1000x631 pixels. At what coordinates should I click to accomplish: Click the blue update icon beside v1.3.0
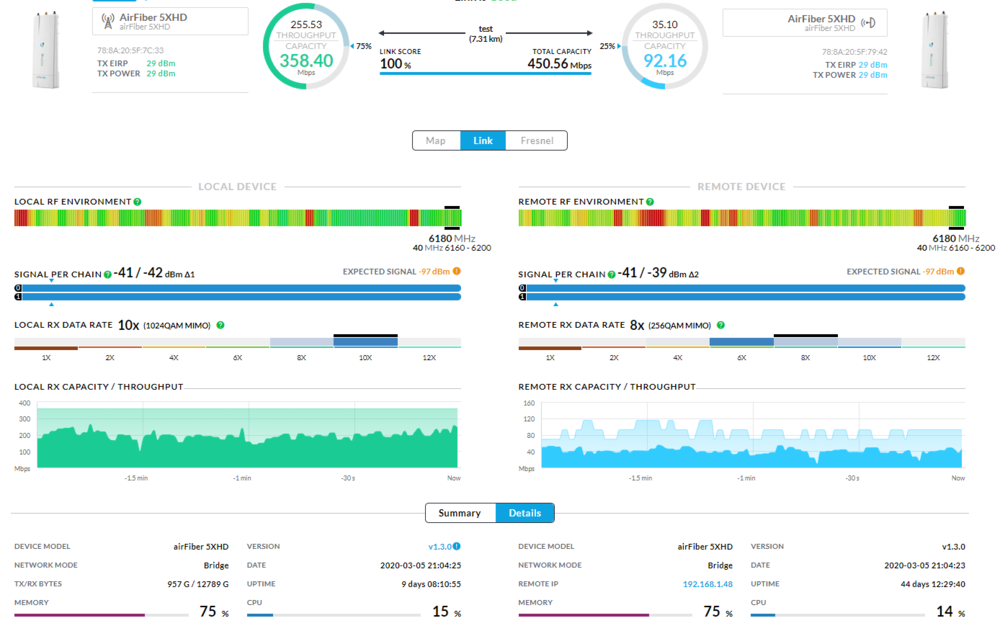(x=457, y=547)
